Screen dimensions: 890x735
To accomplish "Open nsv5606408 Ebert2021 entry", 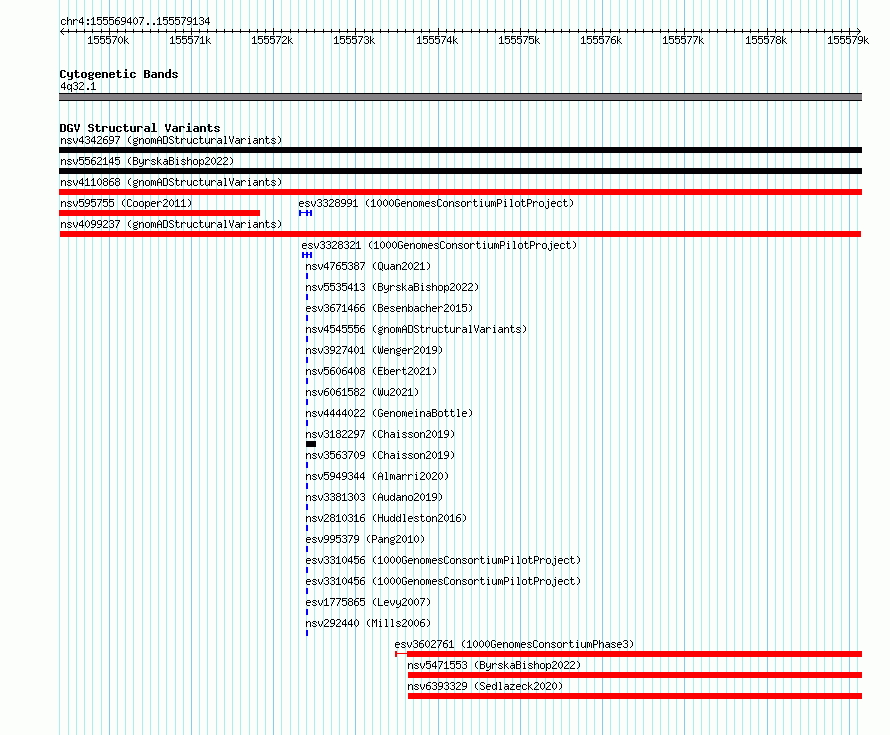I will [x=371, y=371].
